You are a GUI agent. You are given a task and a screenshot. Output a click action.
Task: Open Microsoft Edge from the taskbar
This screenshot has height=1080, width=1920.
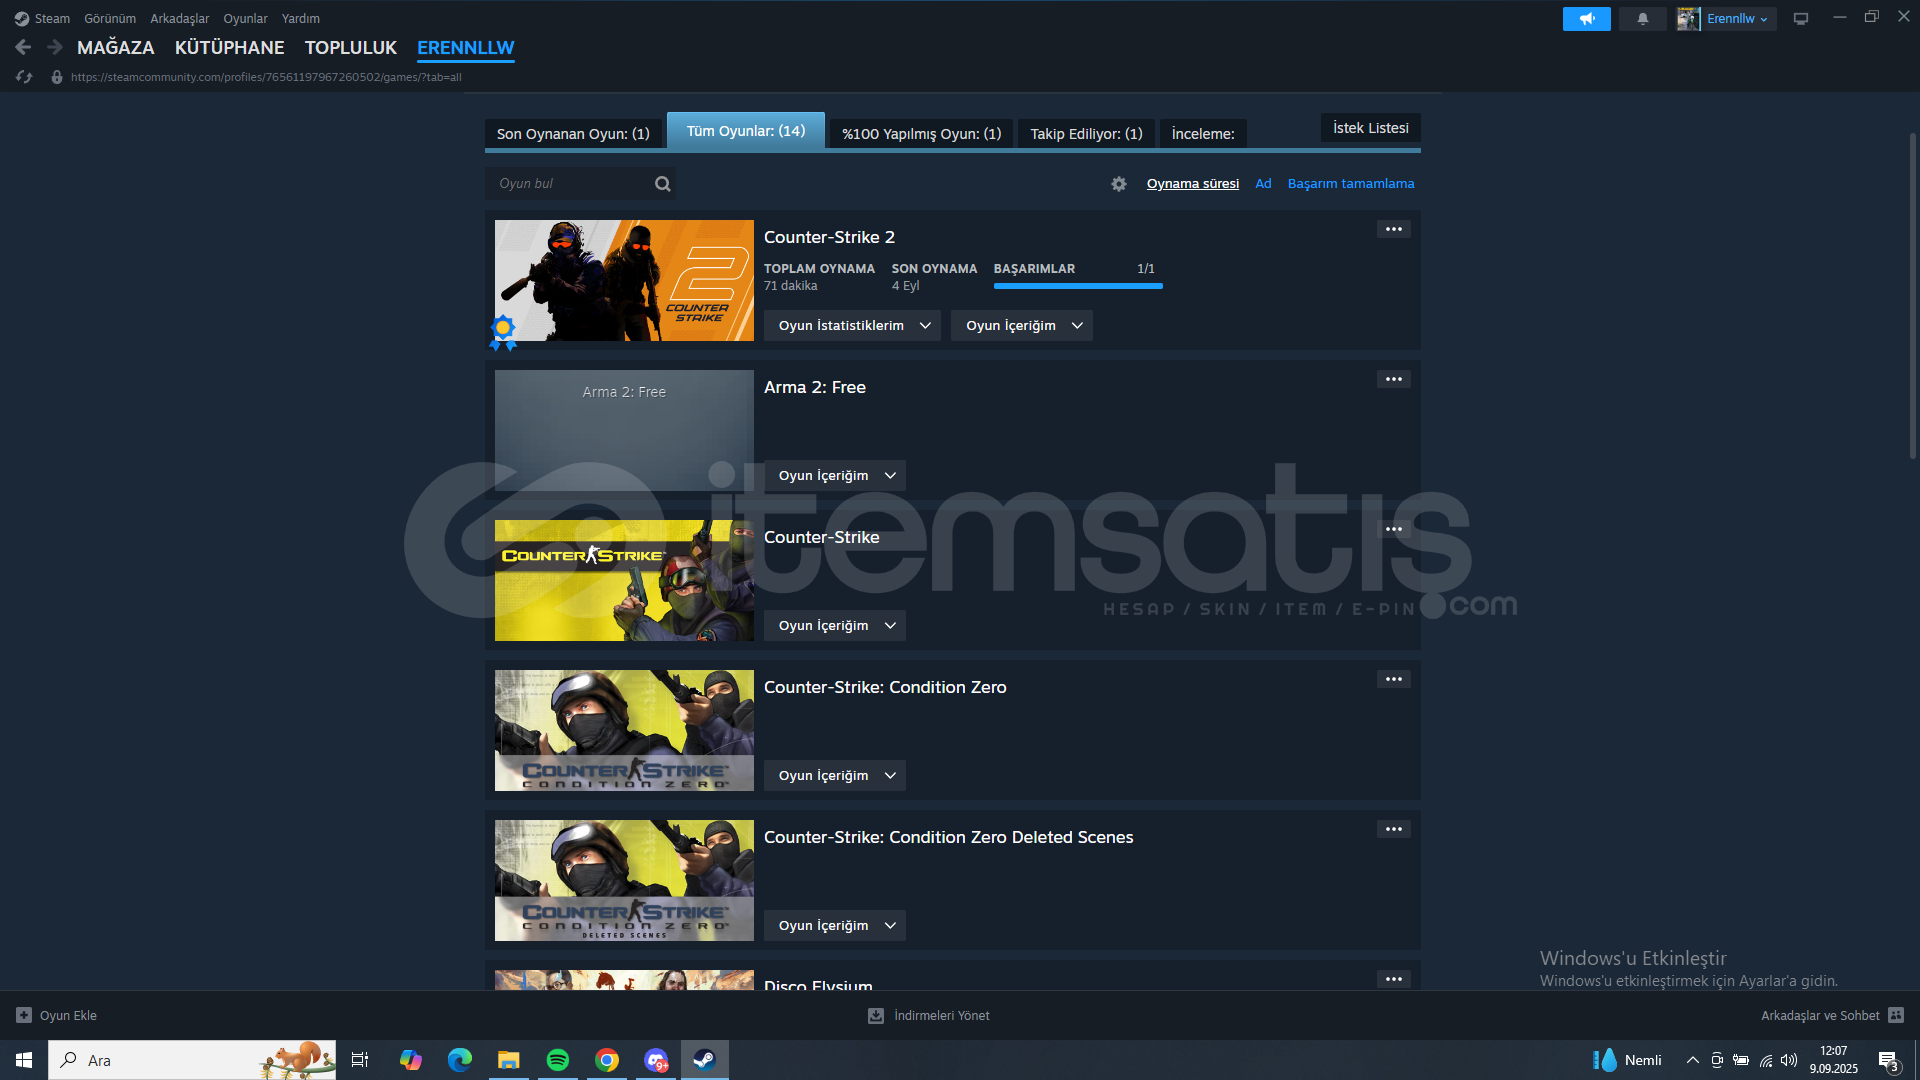pos(460,1060)
